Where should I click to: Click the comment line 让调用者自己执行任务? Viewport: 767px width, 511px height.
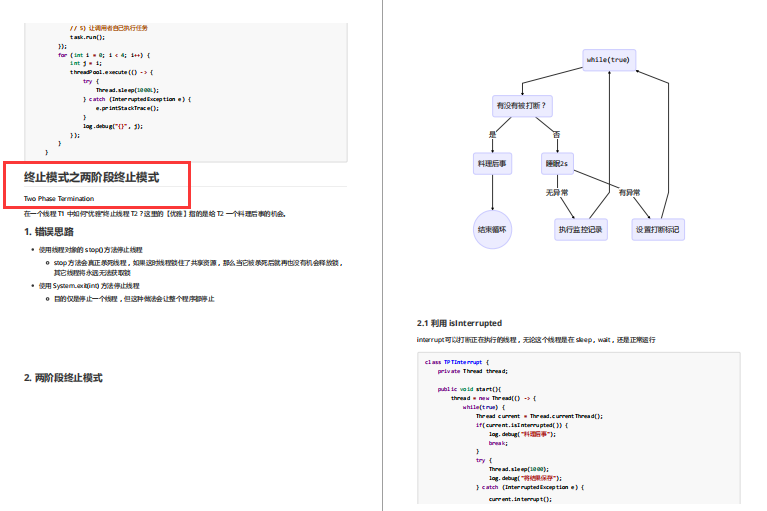click(x=109, y=28)
